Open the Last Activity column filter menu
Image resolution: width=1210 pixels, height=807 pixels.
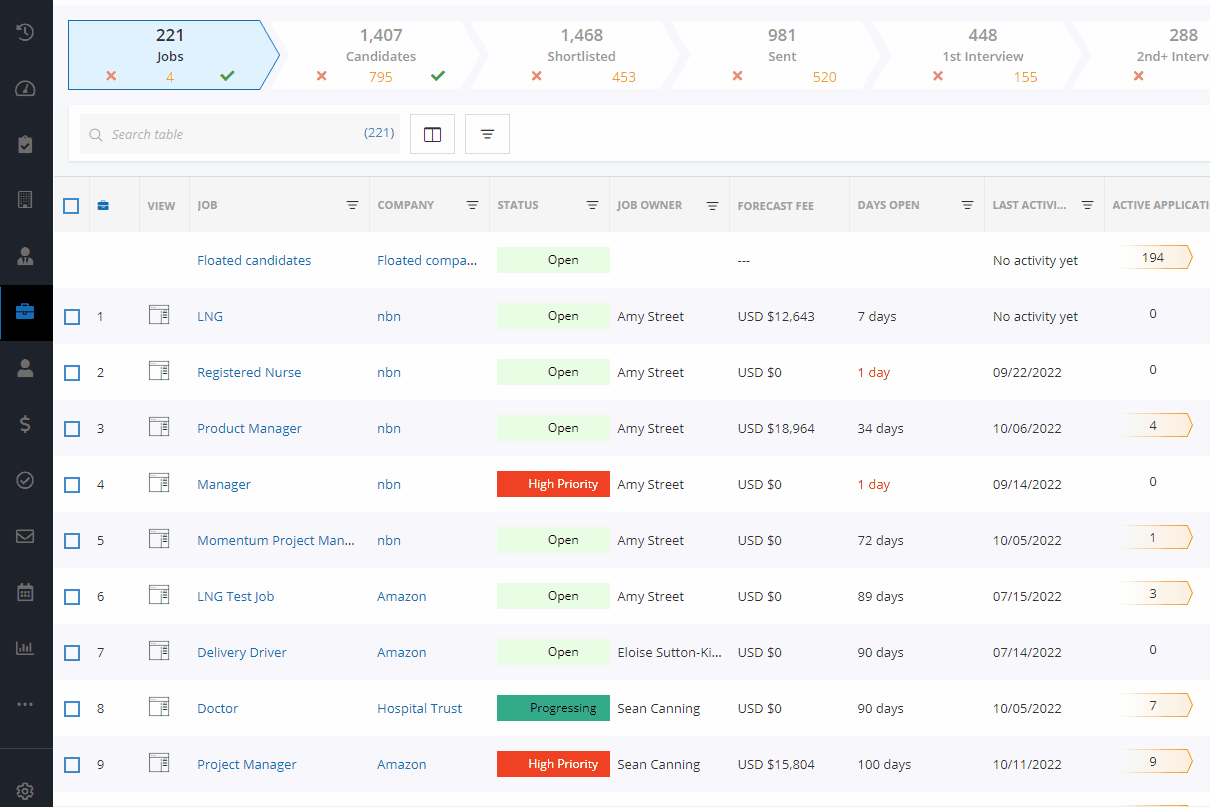pos(1087,205)
